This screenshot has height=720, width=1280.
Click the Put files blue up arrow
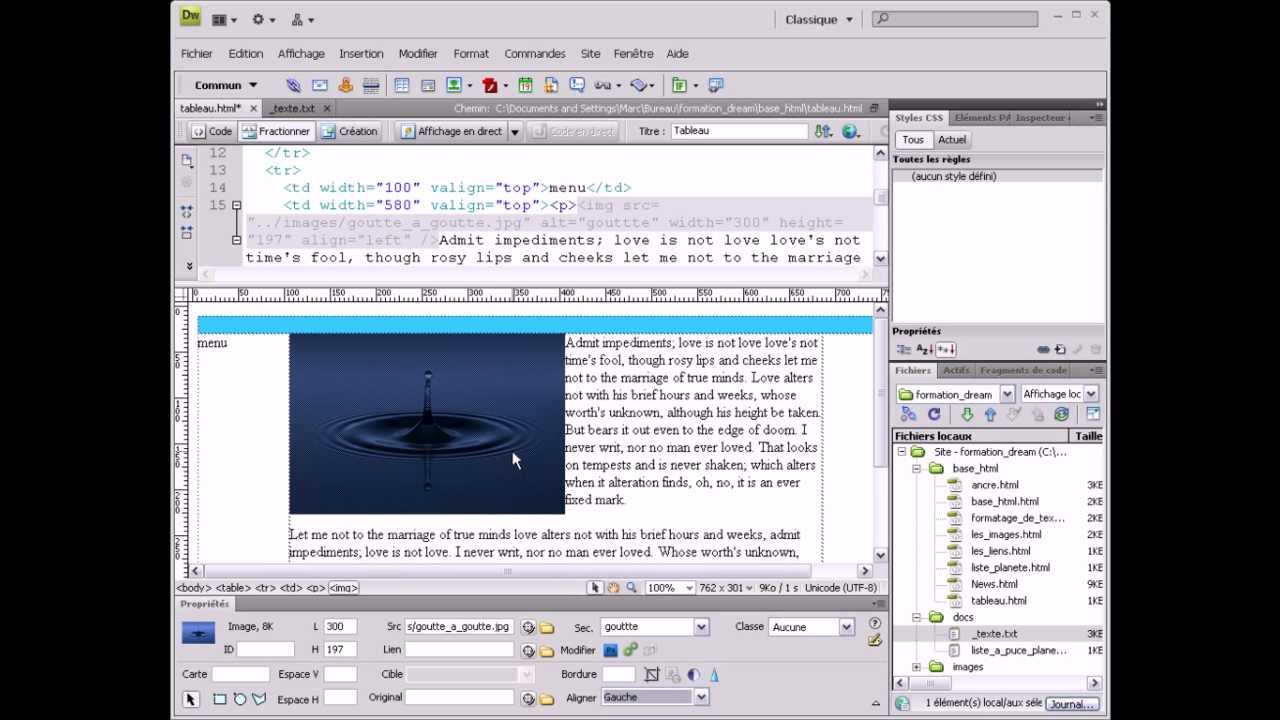click(x=990, y=414)
